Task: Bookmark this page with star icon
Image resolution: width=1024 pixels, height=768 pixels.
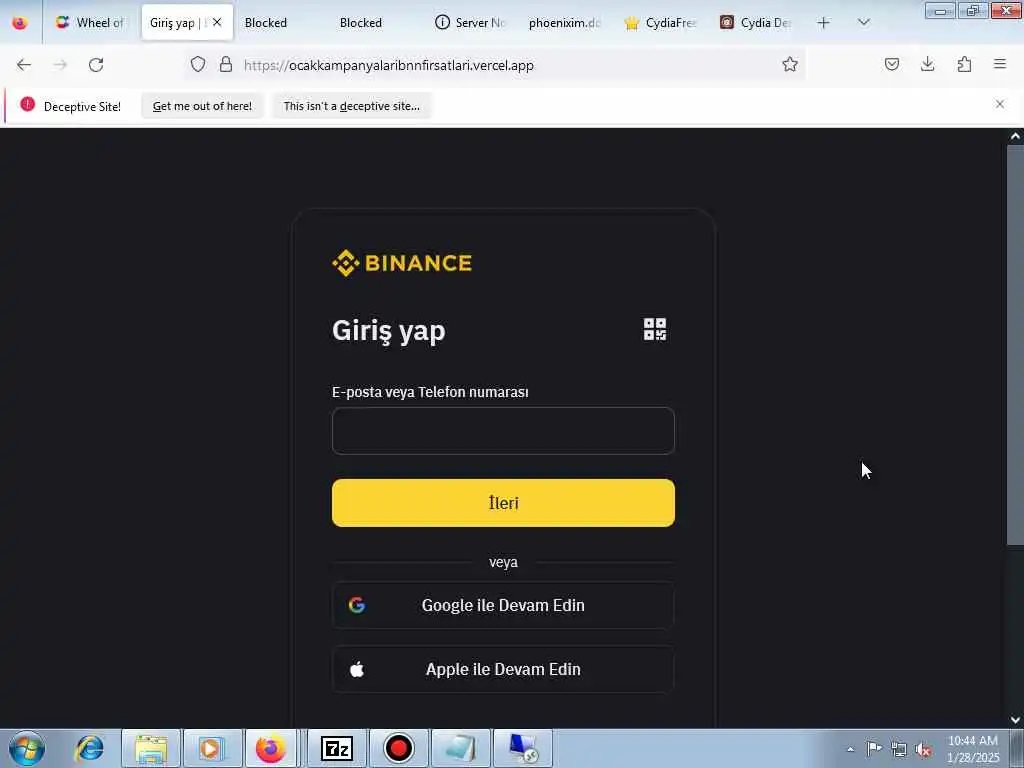Action: point(790,65)
